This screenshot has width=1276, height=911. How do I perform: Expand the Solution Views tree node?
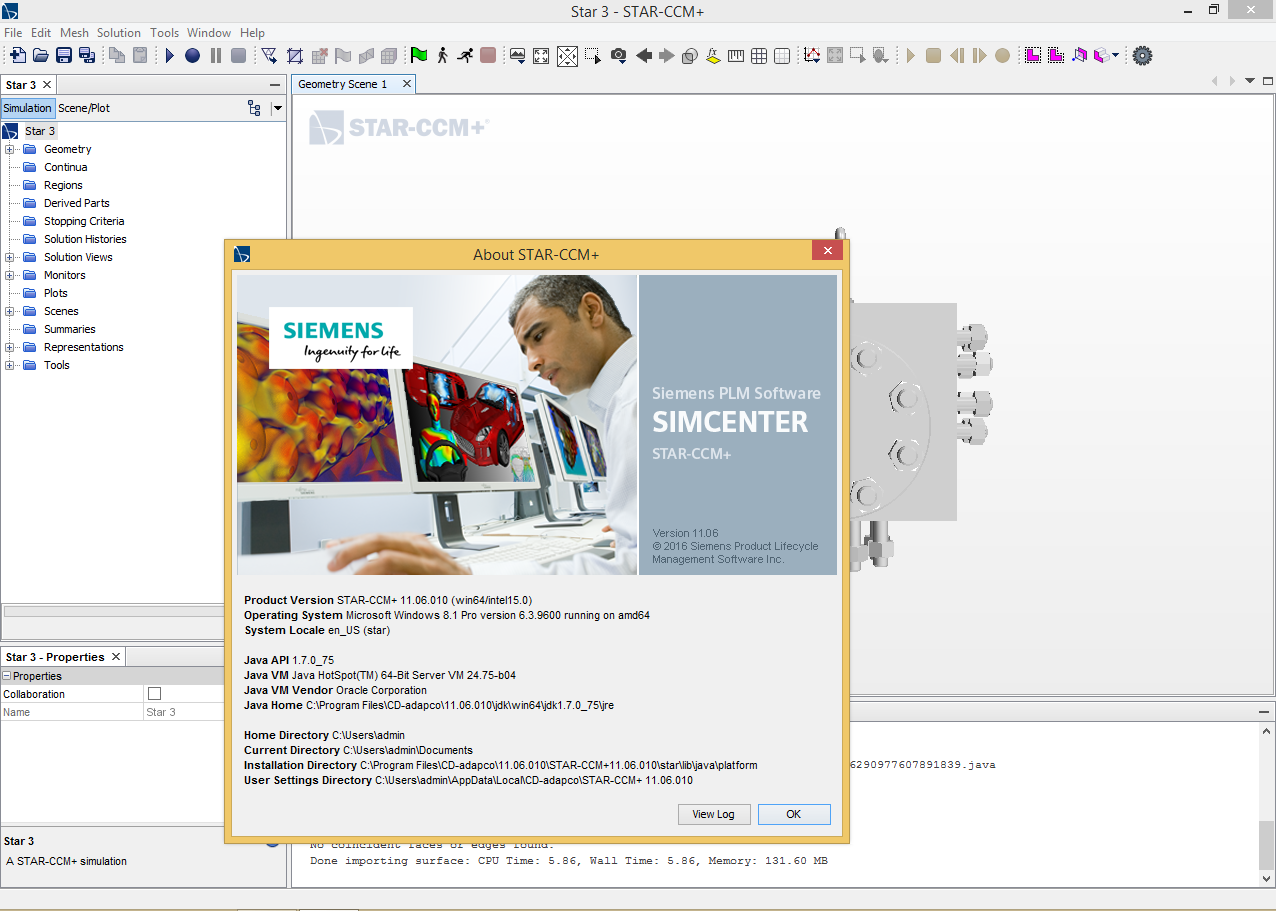[10, 257]
